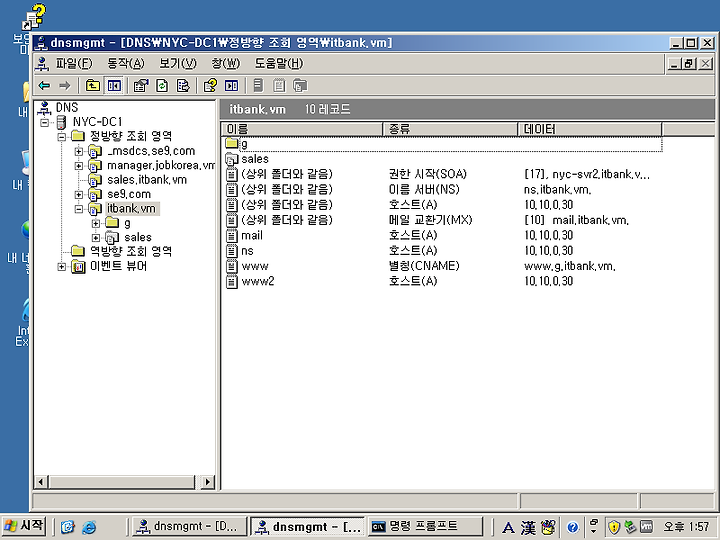The width and height of the screenshot is (720, 540).
Task: Collapse the 정방향 조회 영역 folder
Action: pyautogui.click(x=62, y=136)
